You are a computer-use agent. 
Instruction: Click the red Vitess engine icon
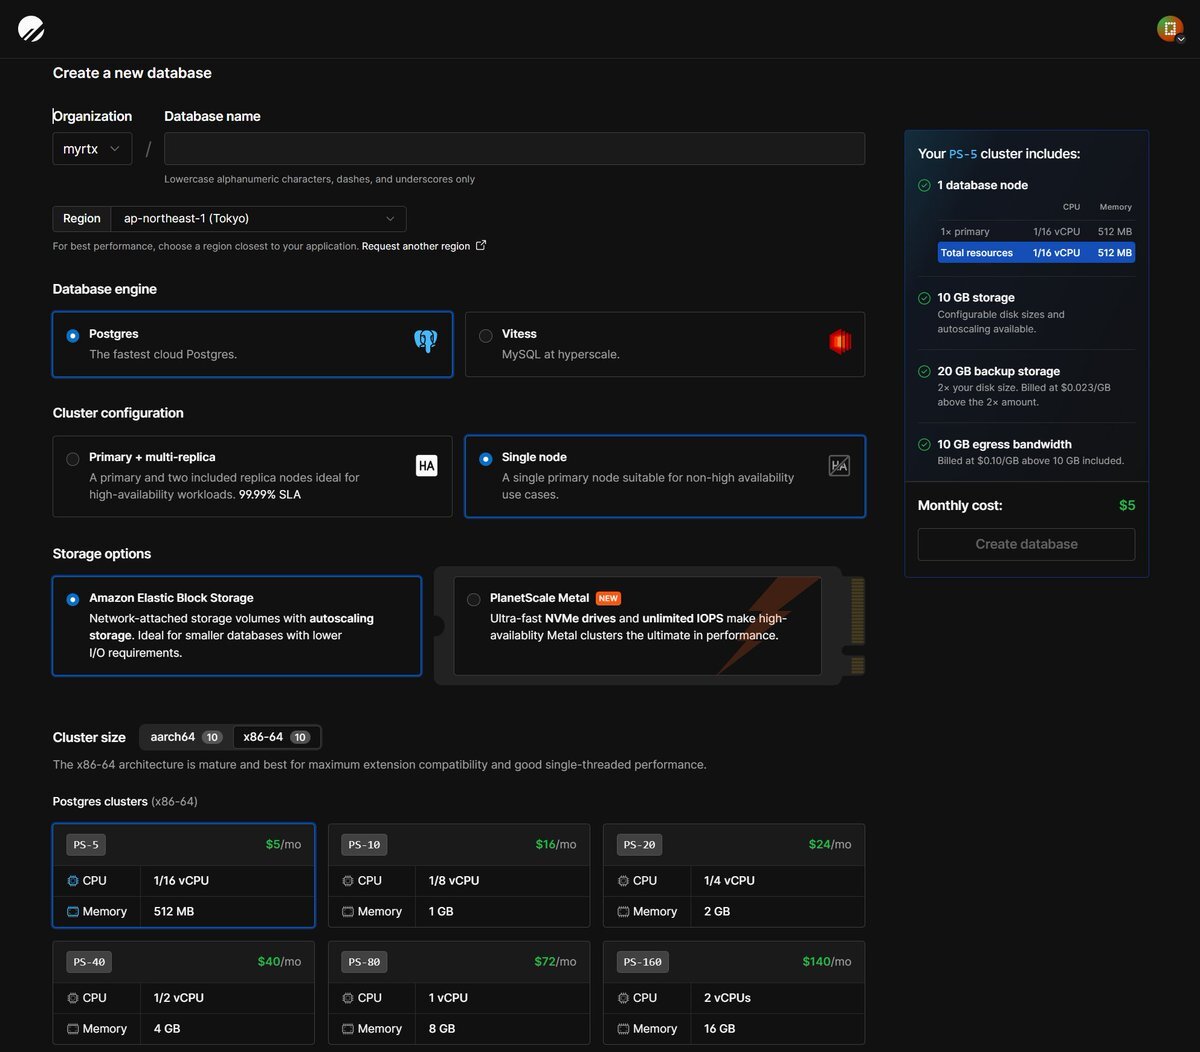coord(839,342)
